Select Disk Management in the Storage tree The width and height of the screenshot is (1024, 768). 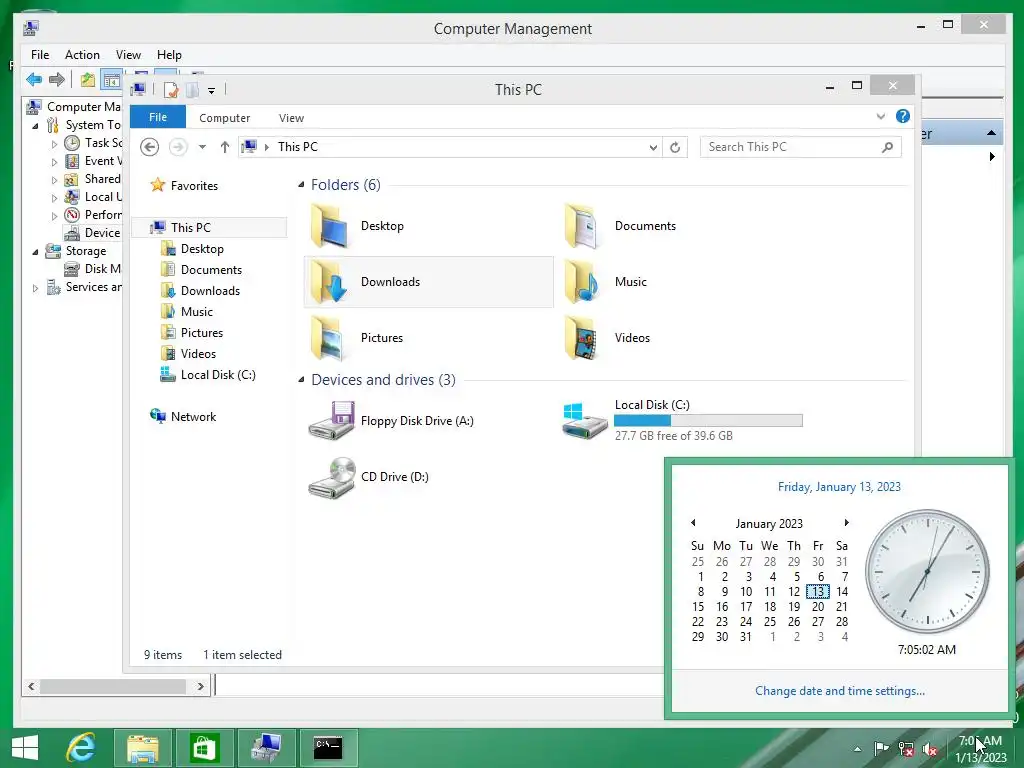[x=92, y=268]
